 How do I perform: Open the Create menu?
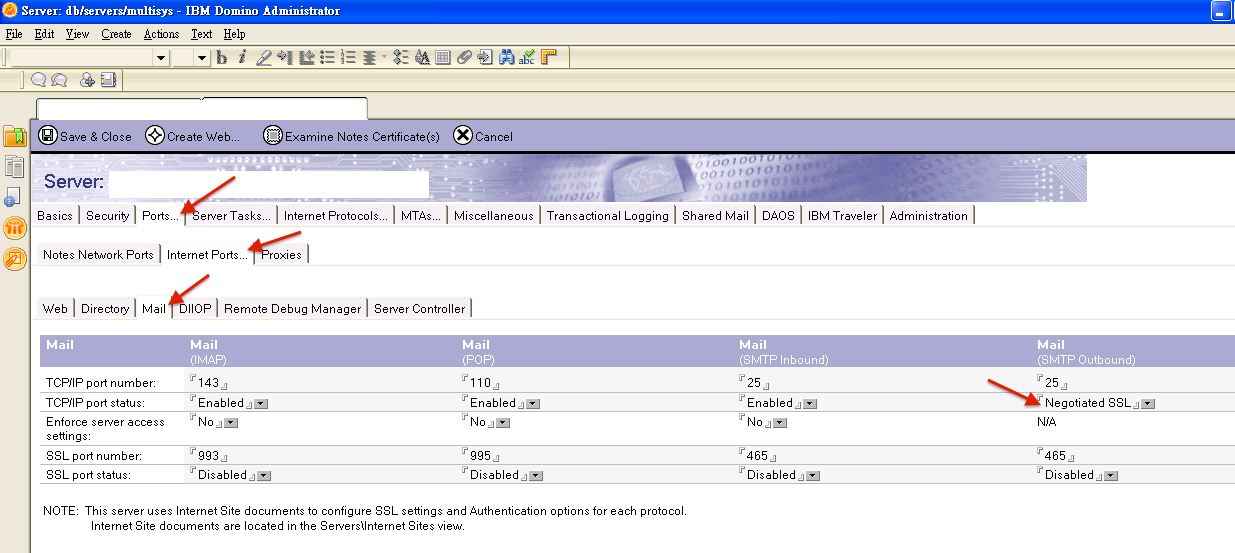(116, 34)
